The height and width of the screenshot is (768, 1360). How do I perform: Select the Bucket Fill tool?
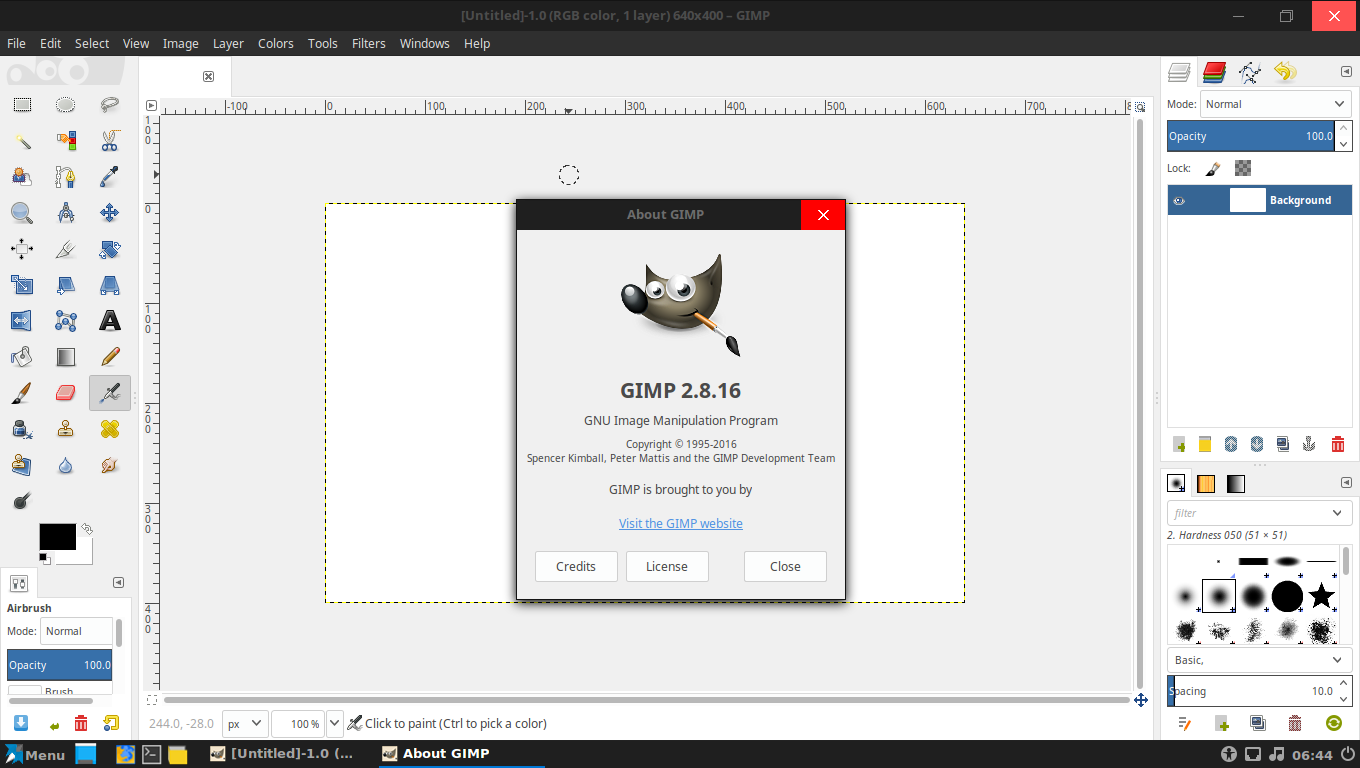click(x=22, y=357)
